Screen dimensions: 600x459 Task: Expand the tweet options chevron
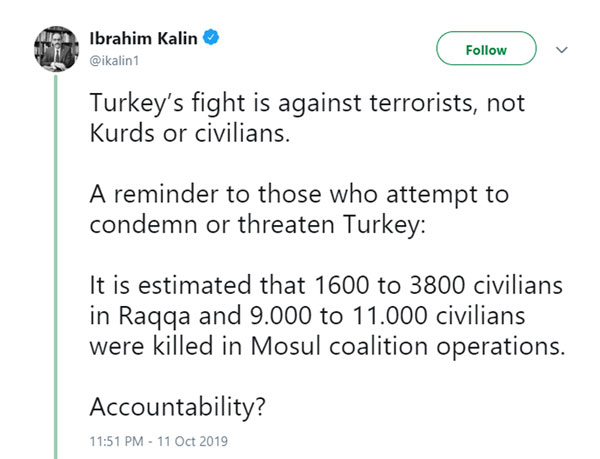[x=561, y=49]
